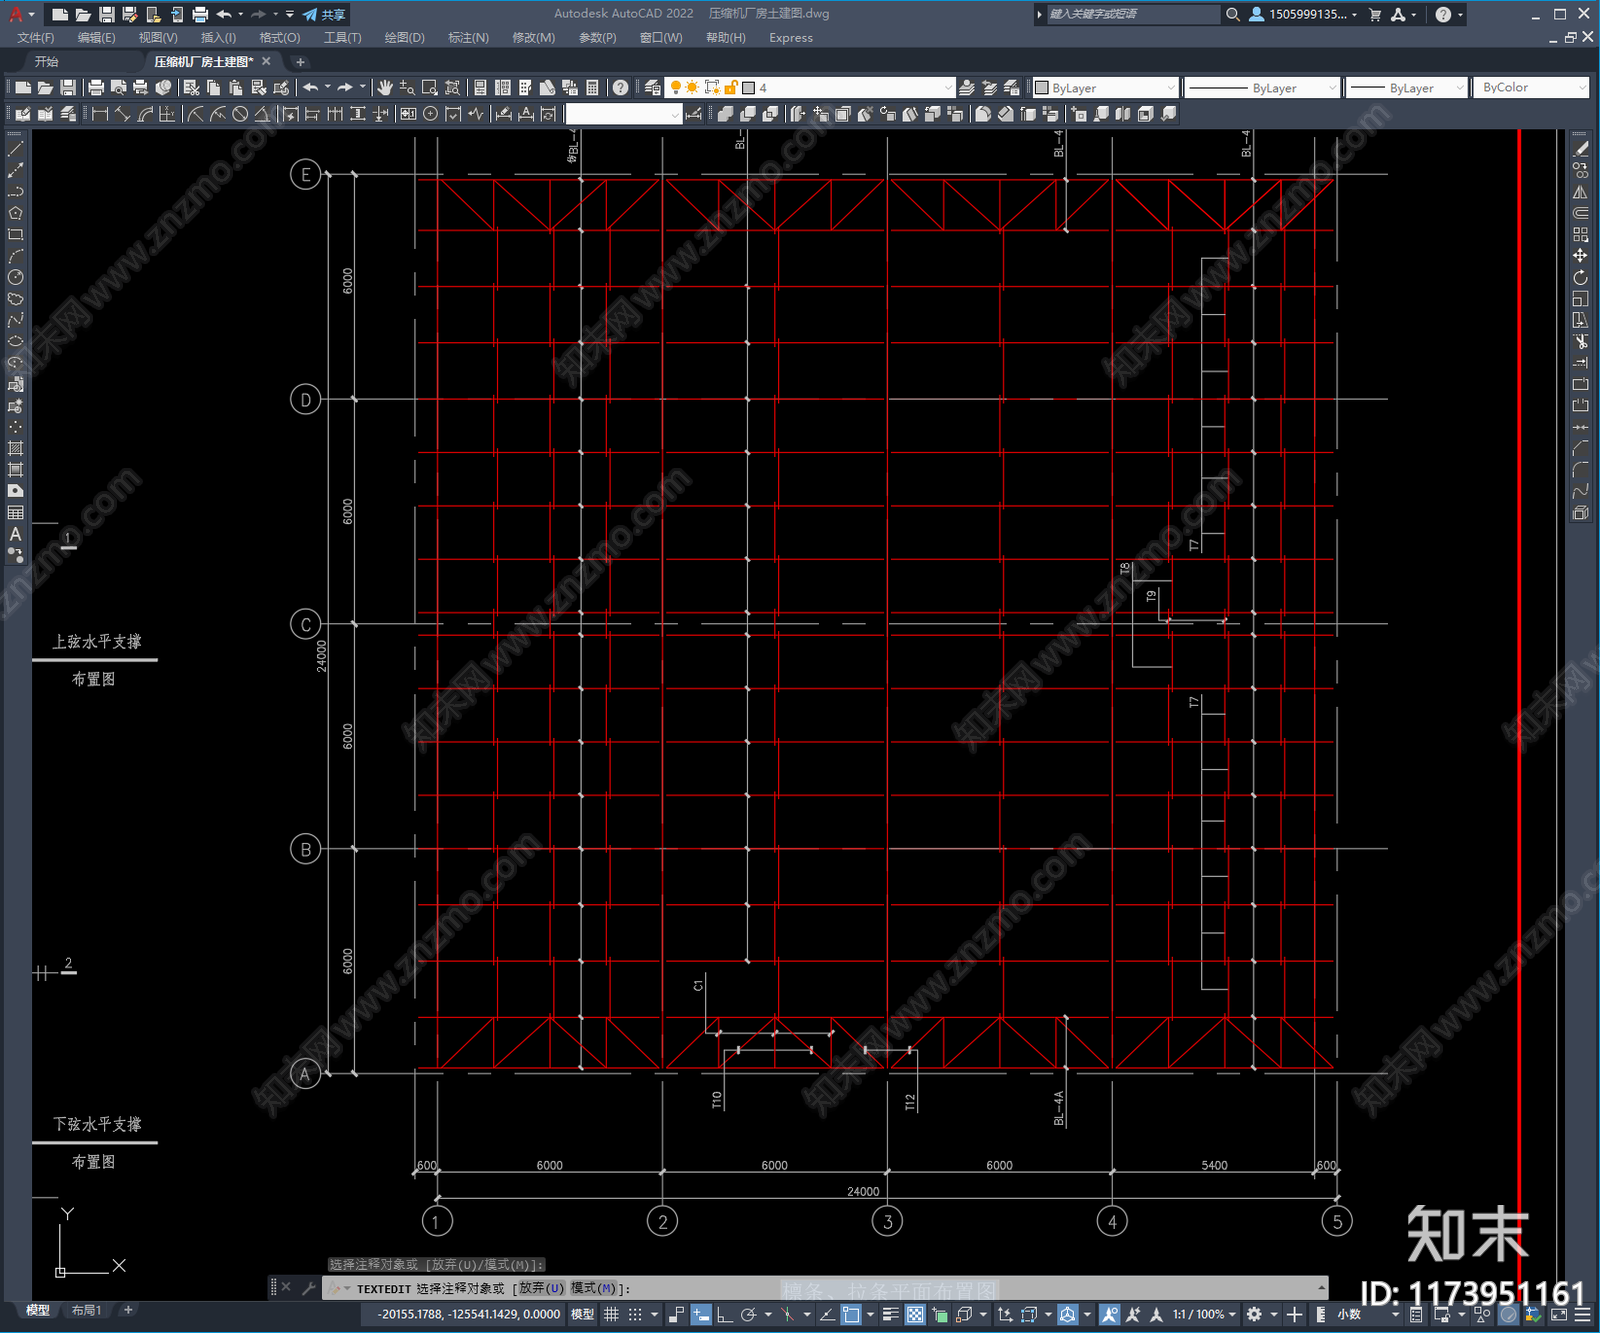This screenshot has width=1600, height=1333.
Task: Click the layer color swatch beside ByLayer
Action: tap(1042, 88)
